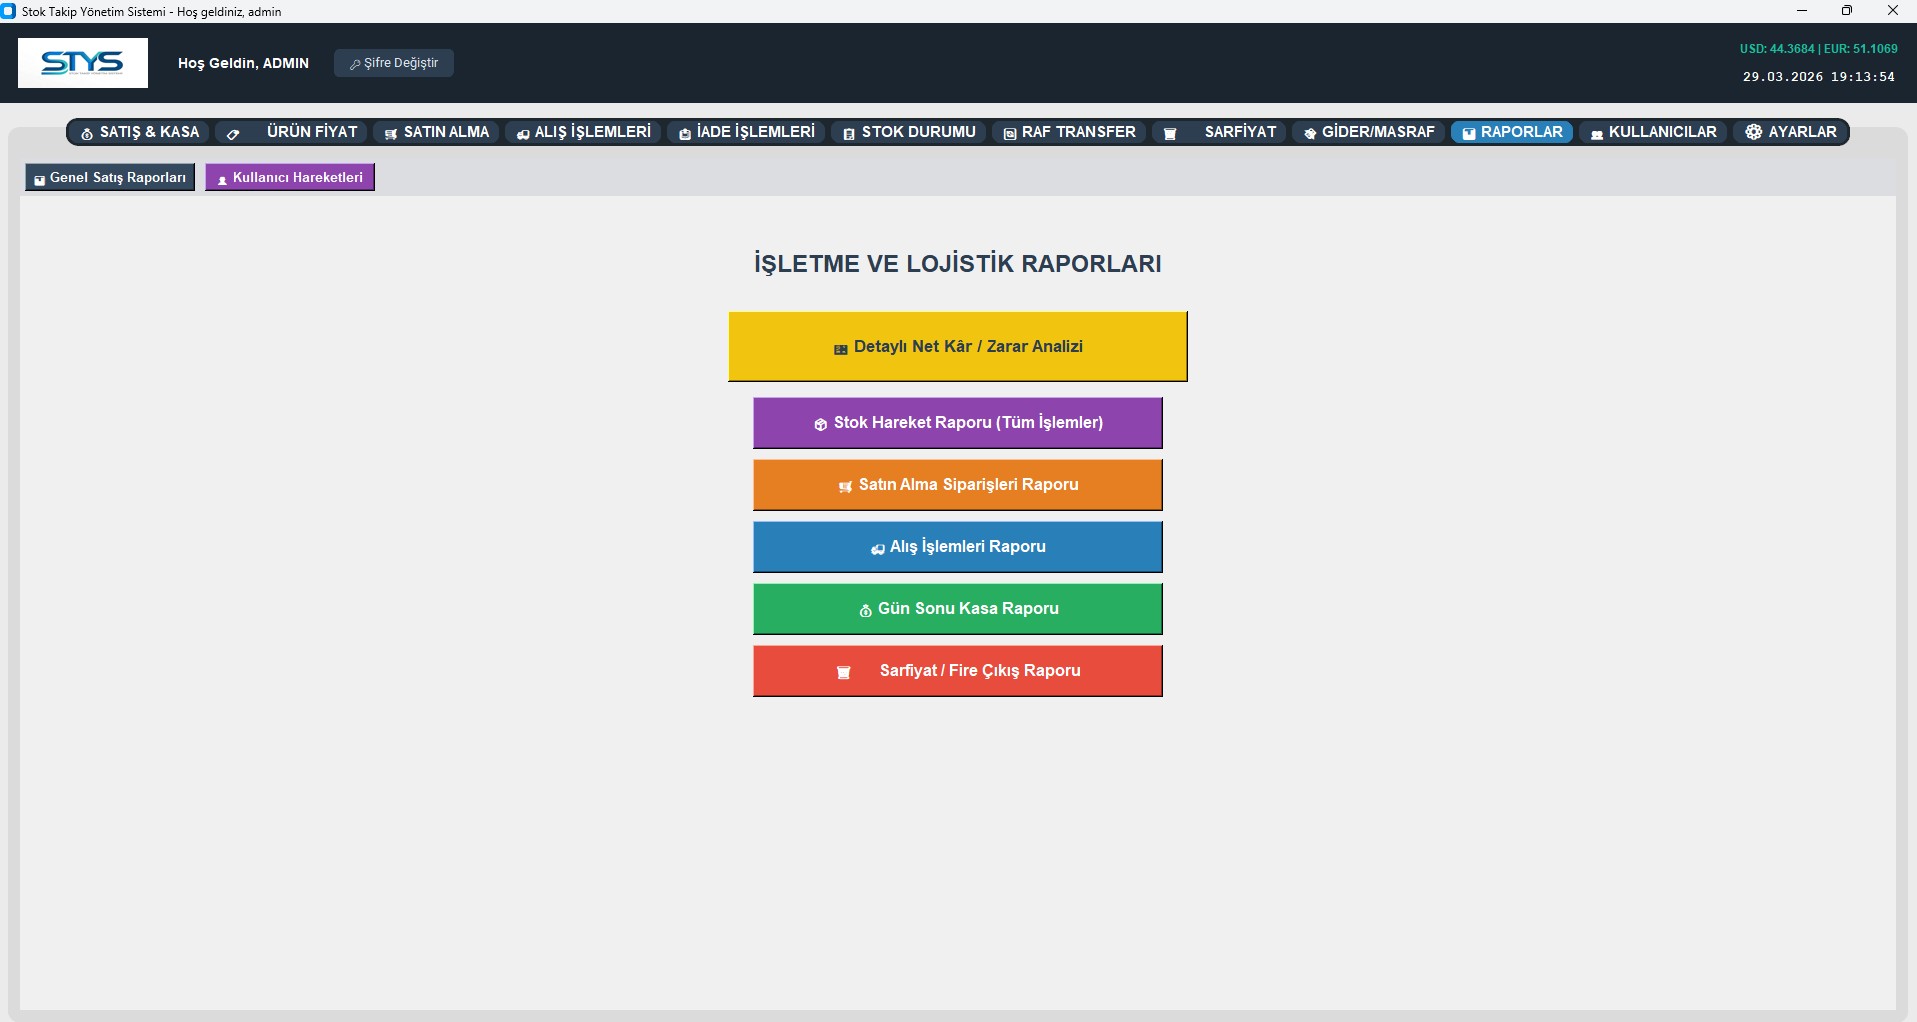Screen dimensions: 1917x1022
Task: Click the trash icon beside SARFİYAT
Action: 1170,133
